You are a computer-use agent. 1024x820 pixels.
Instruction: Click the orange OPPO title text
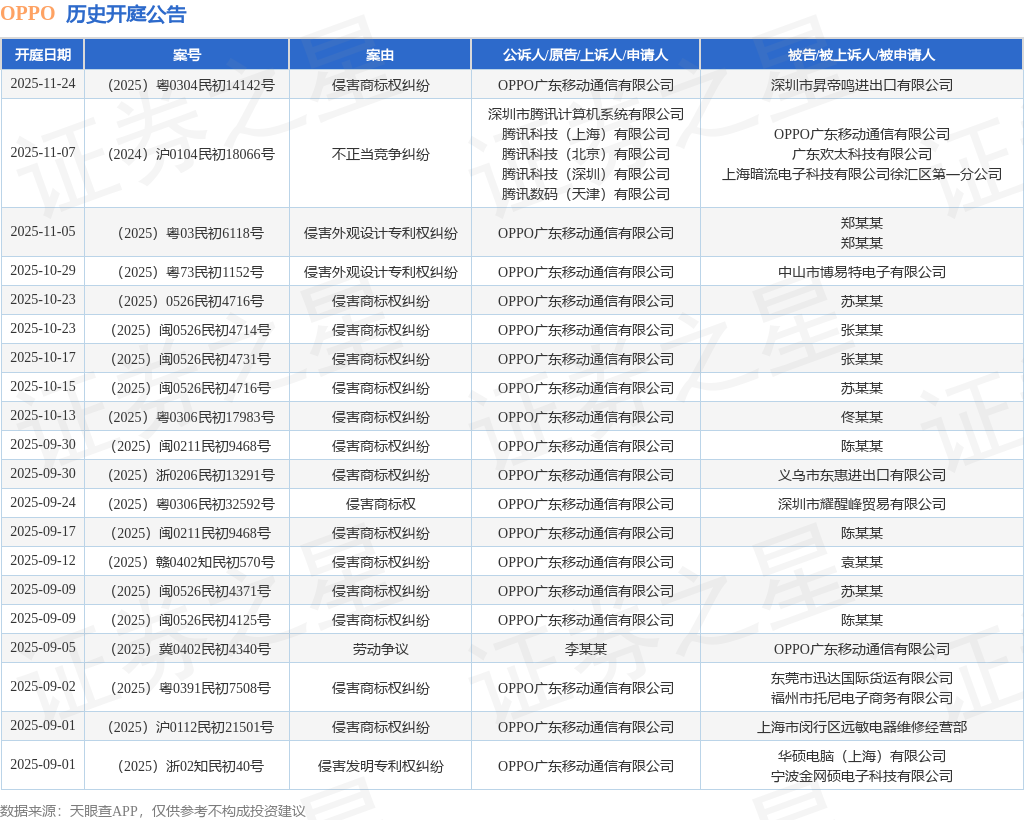pyautogui.click(x=28, y=14)
